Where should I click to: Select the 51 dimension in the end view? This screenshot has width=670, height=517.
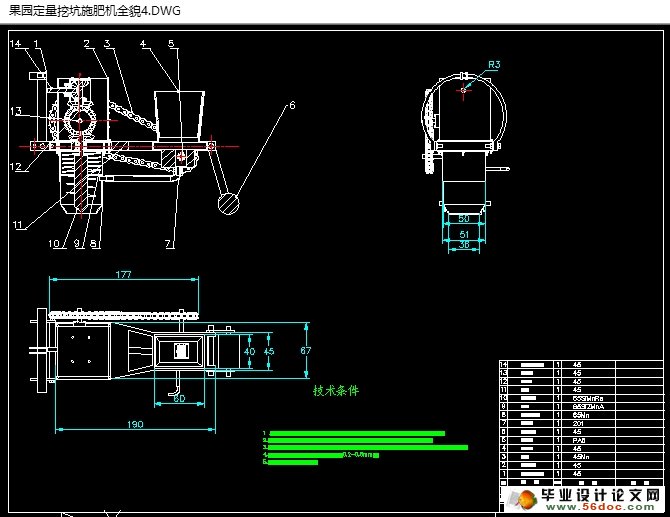[464, 235]
